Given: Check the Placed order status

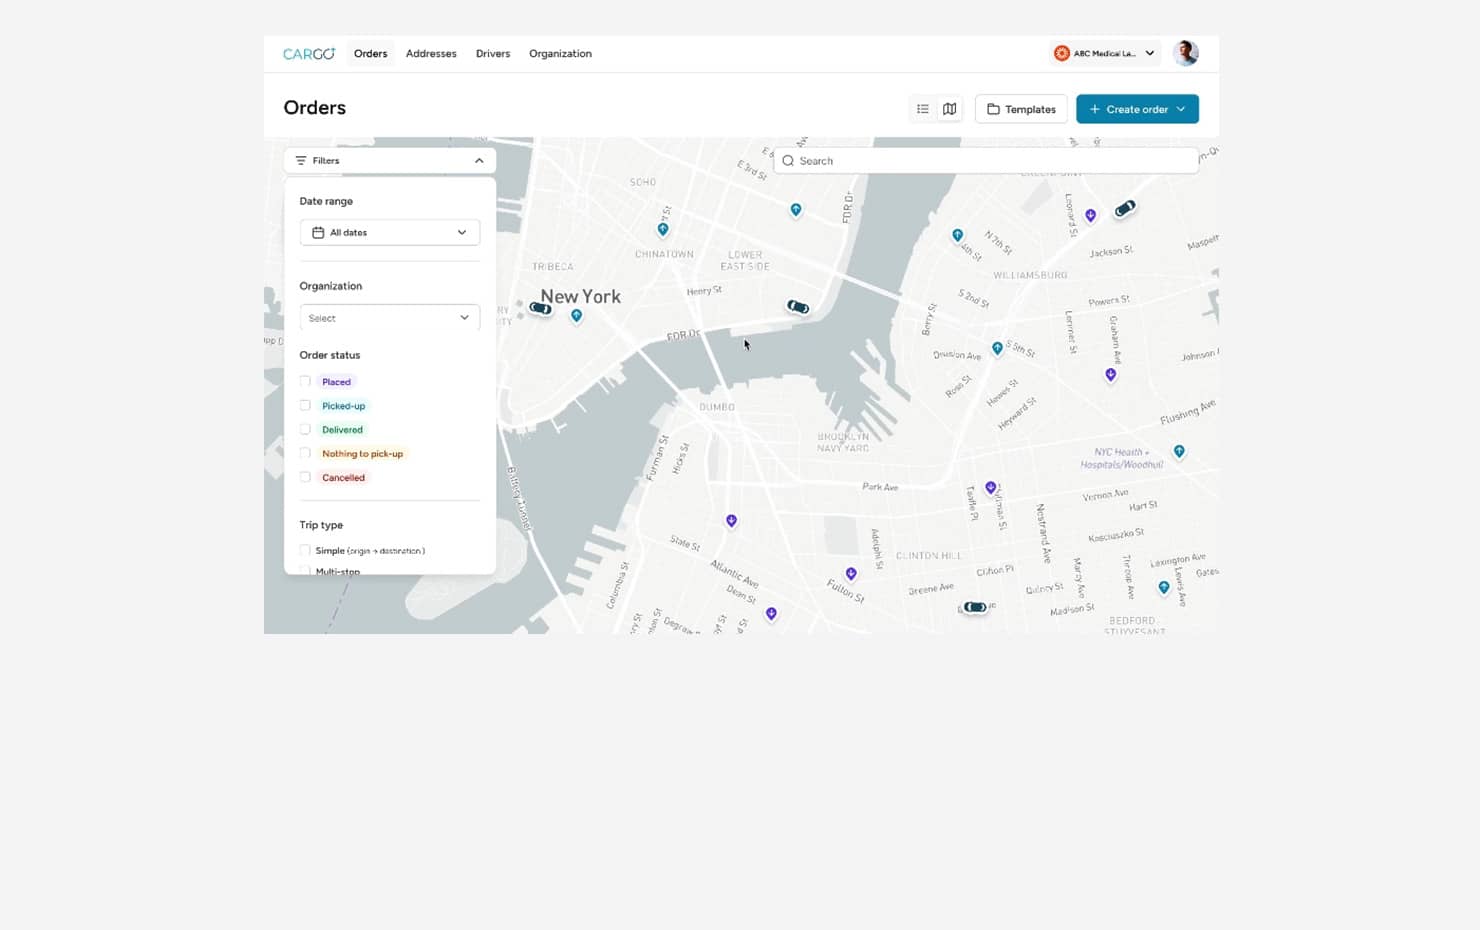Looking at the screenshot, I should coord(305,382).
